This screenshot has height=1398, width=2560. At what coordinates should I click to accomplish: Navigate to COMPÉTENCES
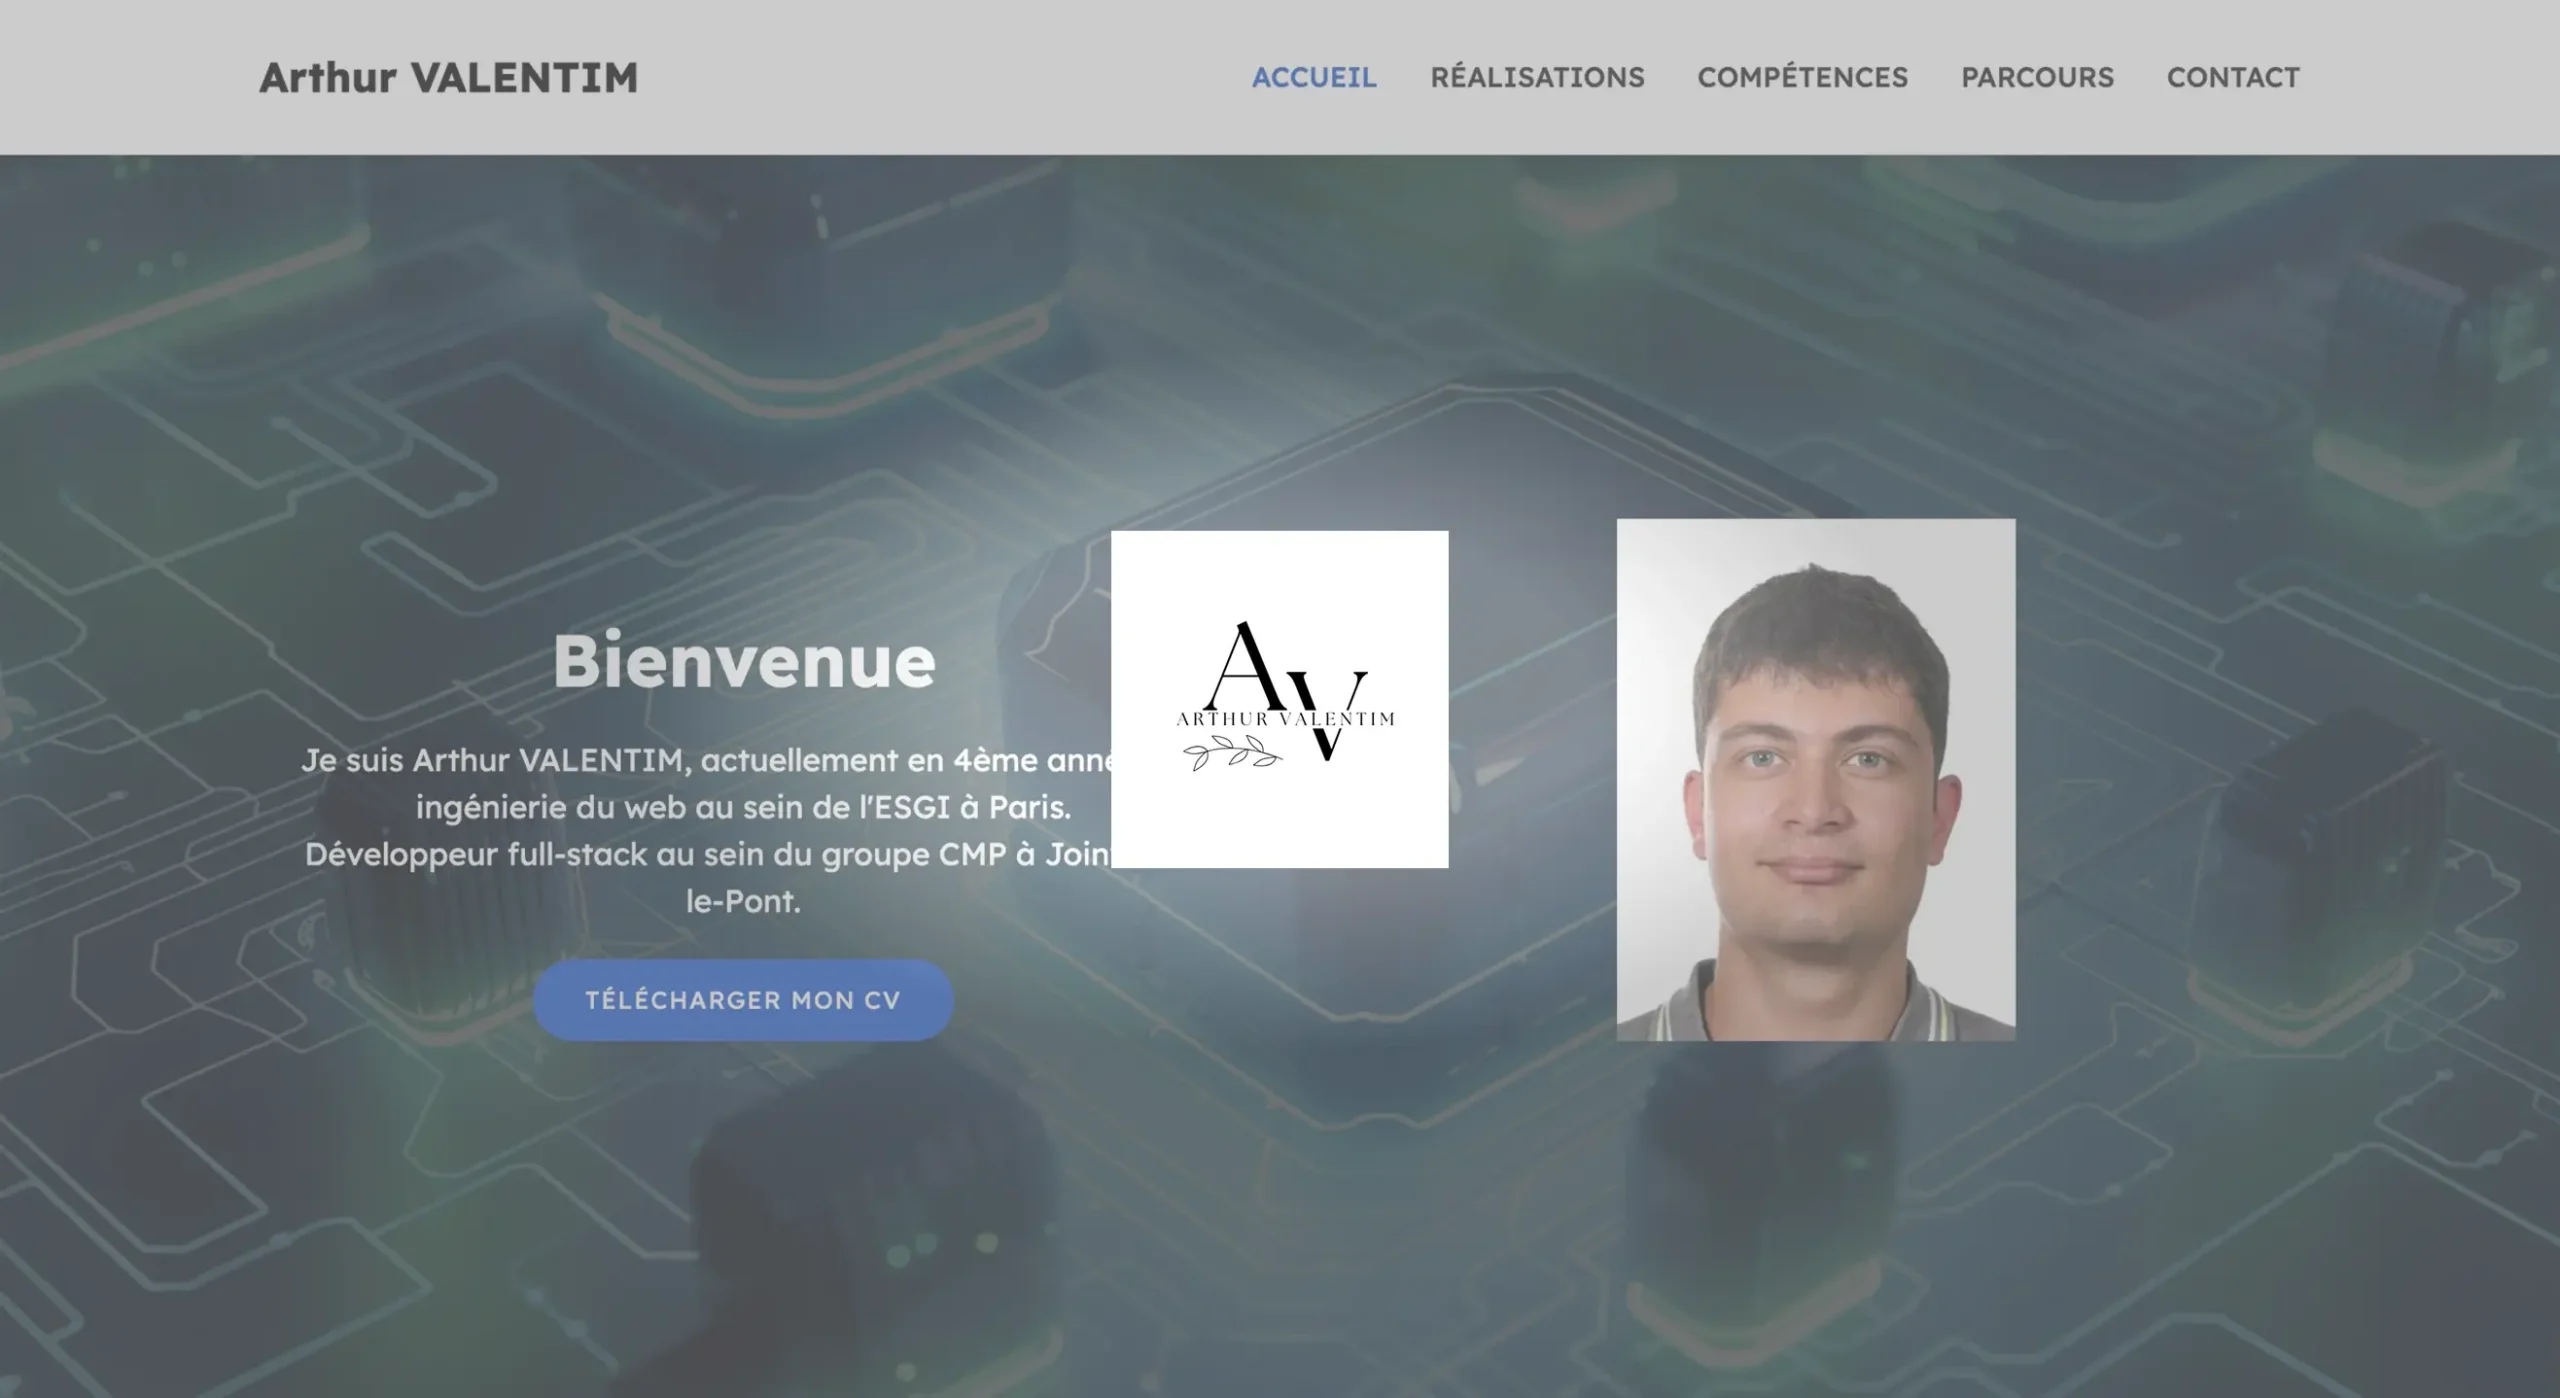(1802, 77)
